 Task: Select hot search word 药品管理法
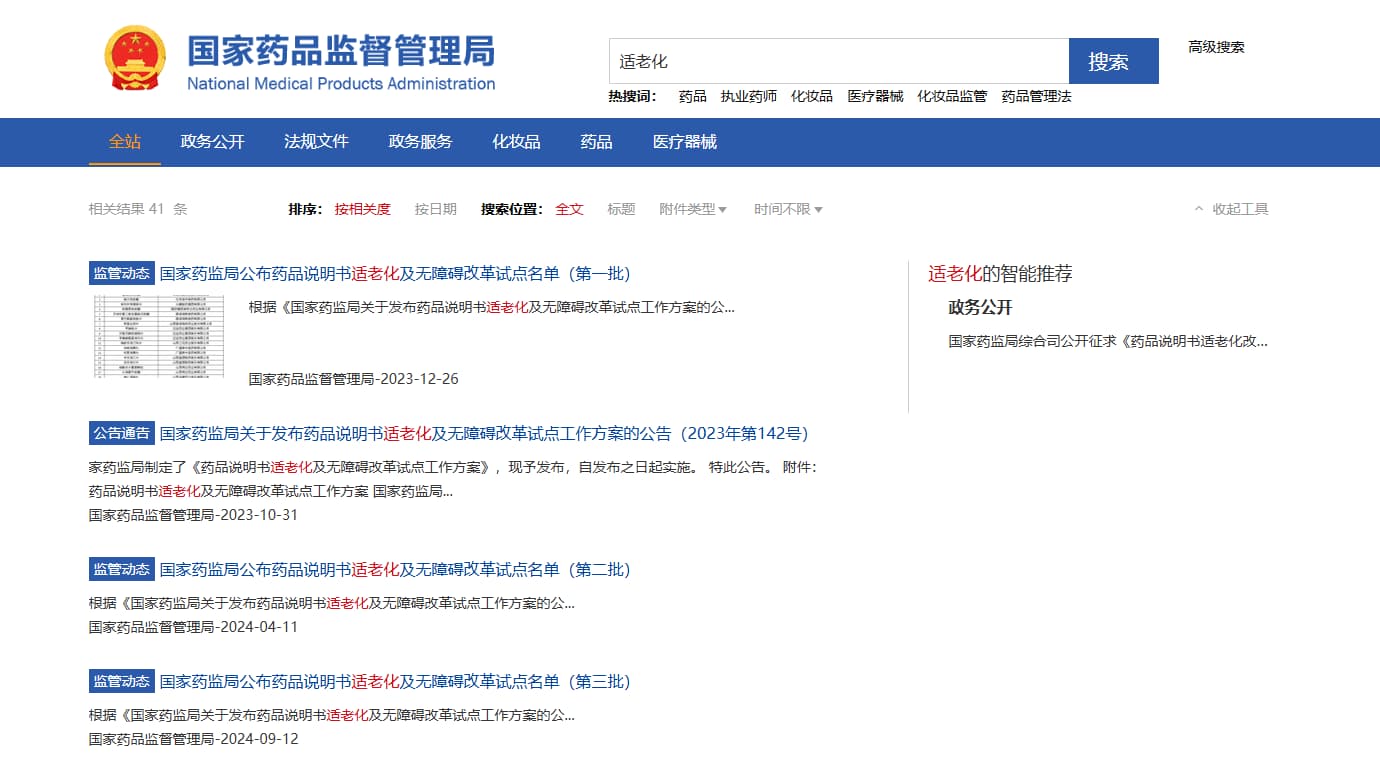click(1036, 96)
